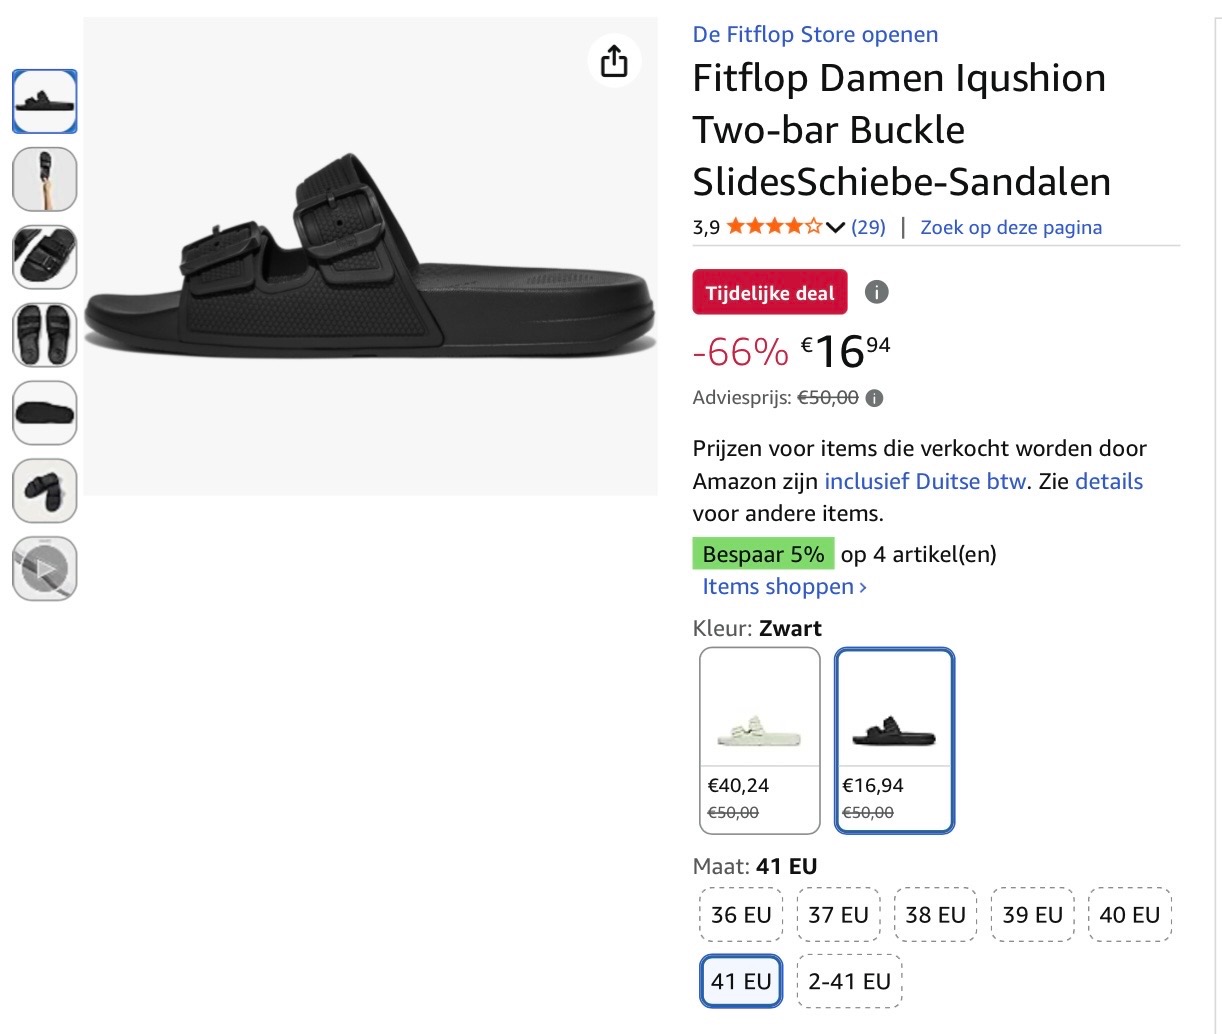This screenshot has height=1034, width=1222.
Task: Open De Fitflop Store link
Action: [x=815, y=34]
